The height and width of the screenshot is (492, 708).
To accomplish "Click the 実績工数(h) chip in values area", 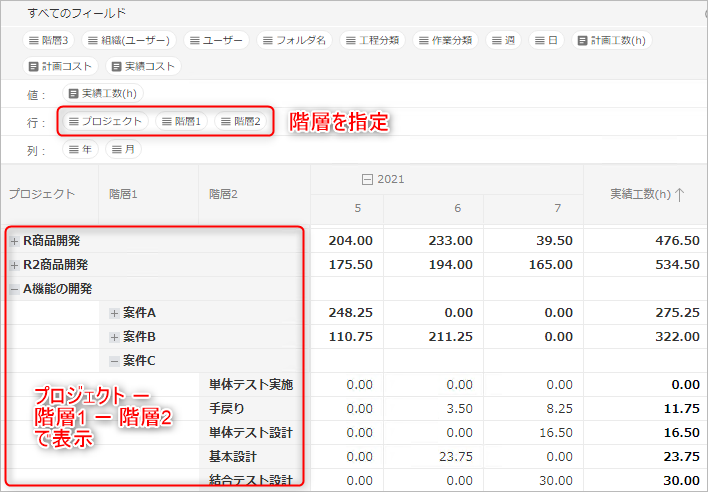I will coord(103,94).
